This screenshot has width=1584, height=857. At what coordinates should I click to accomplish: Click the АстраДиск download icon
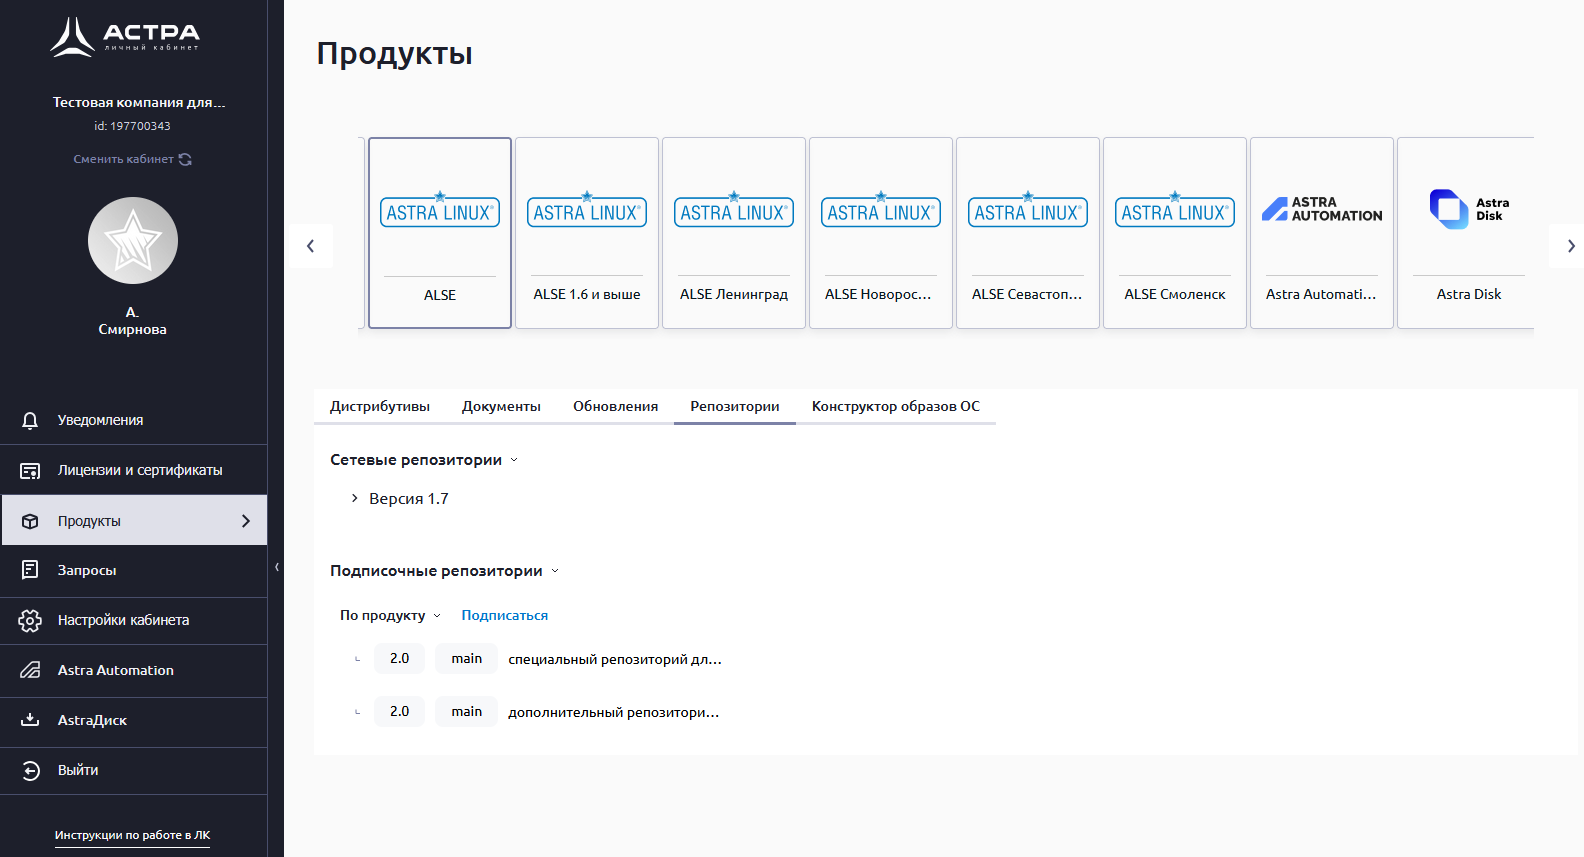[30, 720]
